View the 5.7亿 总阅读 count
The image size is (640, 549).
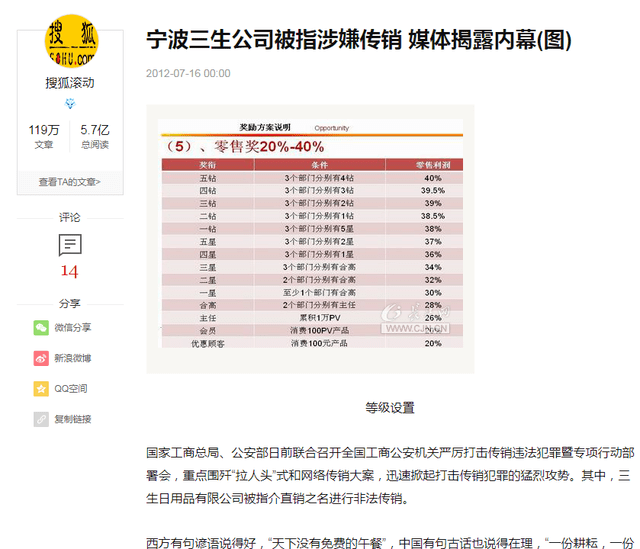(95, 136)
